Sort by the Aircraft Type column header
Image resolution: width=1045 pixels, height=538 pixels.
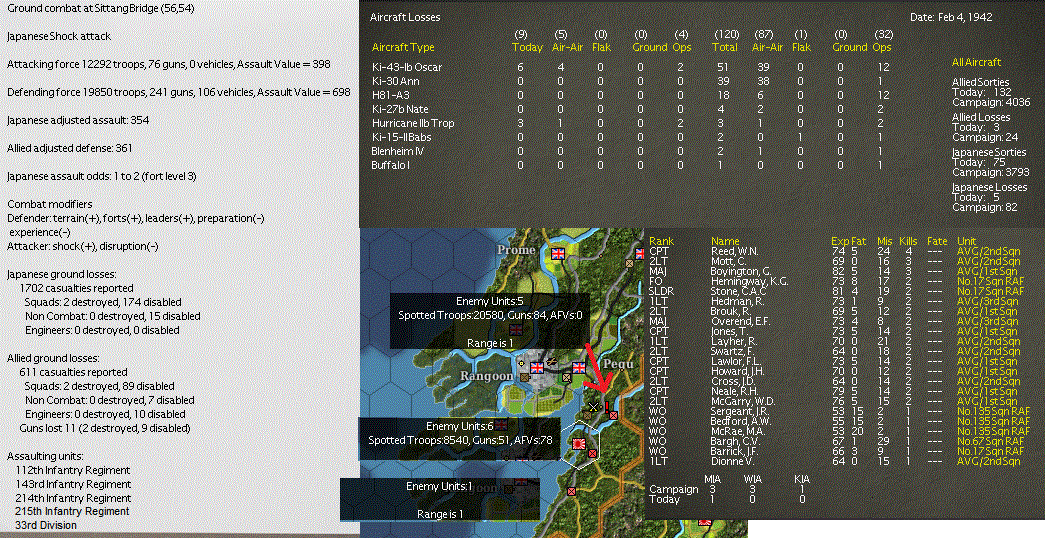point(403,47)
